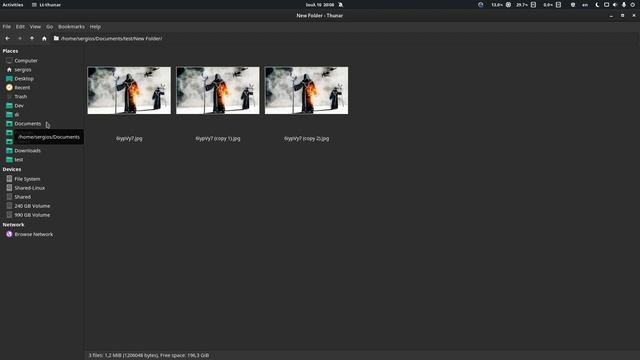This screenshot has width=640, height=360.
Task: Click the Desktop folder icon
Action: point(9,78)
